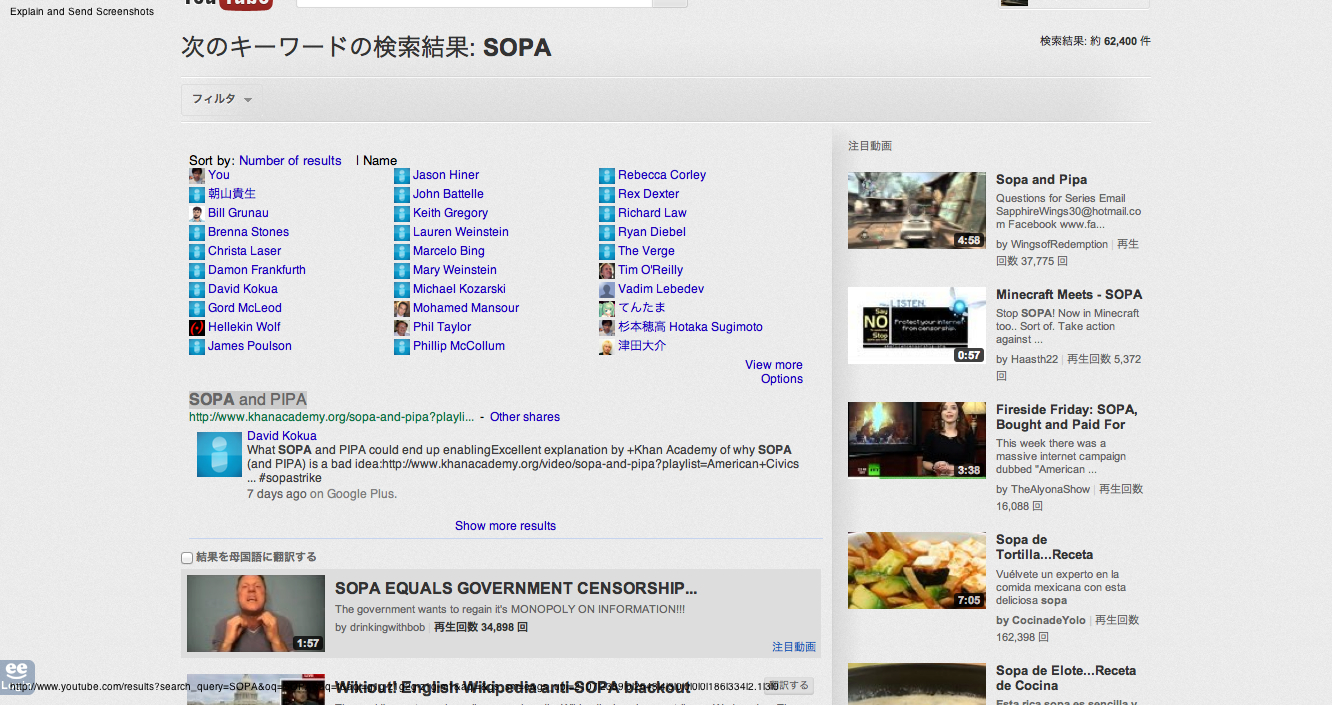Click the large David Kokua post avatar
Viewport: 1332px width, 705px height.
[219, 454]
